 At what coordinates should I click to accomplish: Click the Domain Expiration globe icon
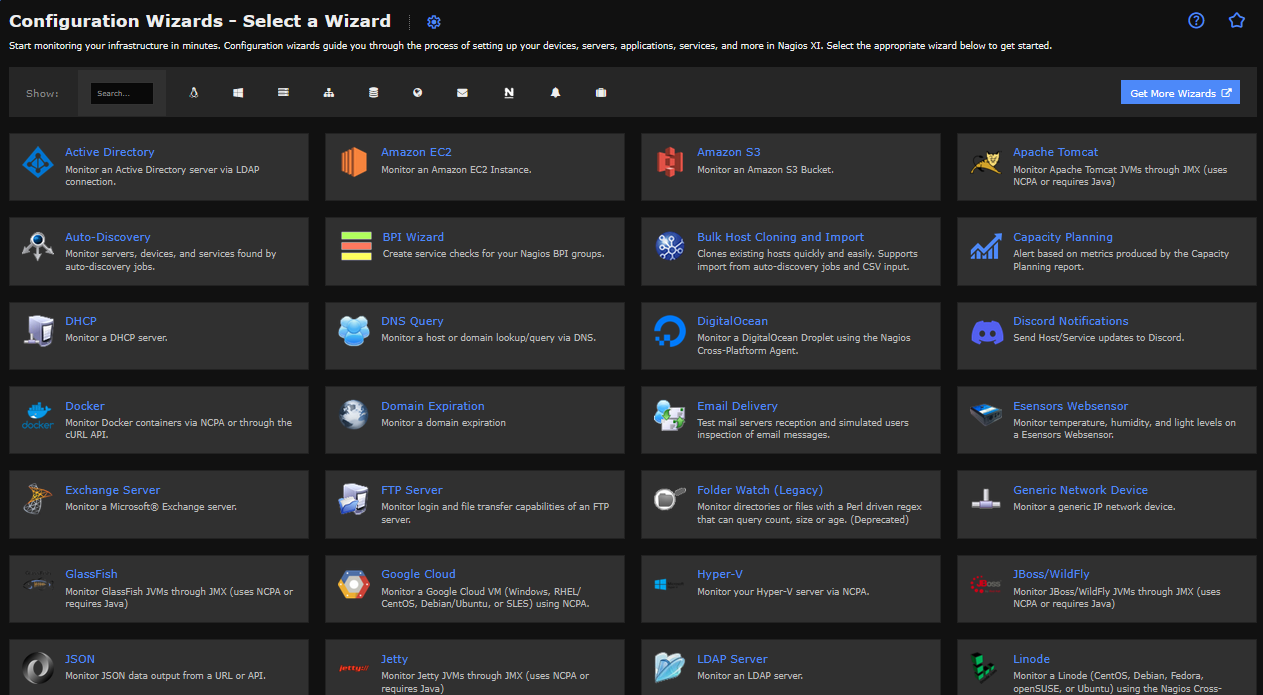pyautogui.click(x=354, y=415)
